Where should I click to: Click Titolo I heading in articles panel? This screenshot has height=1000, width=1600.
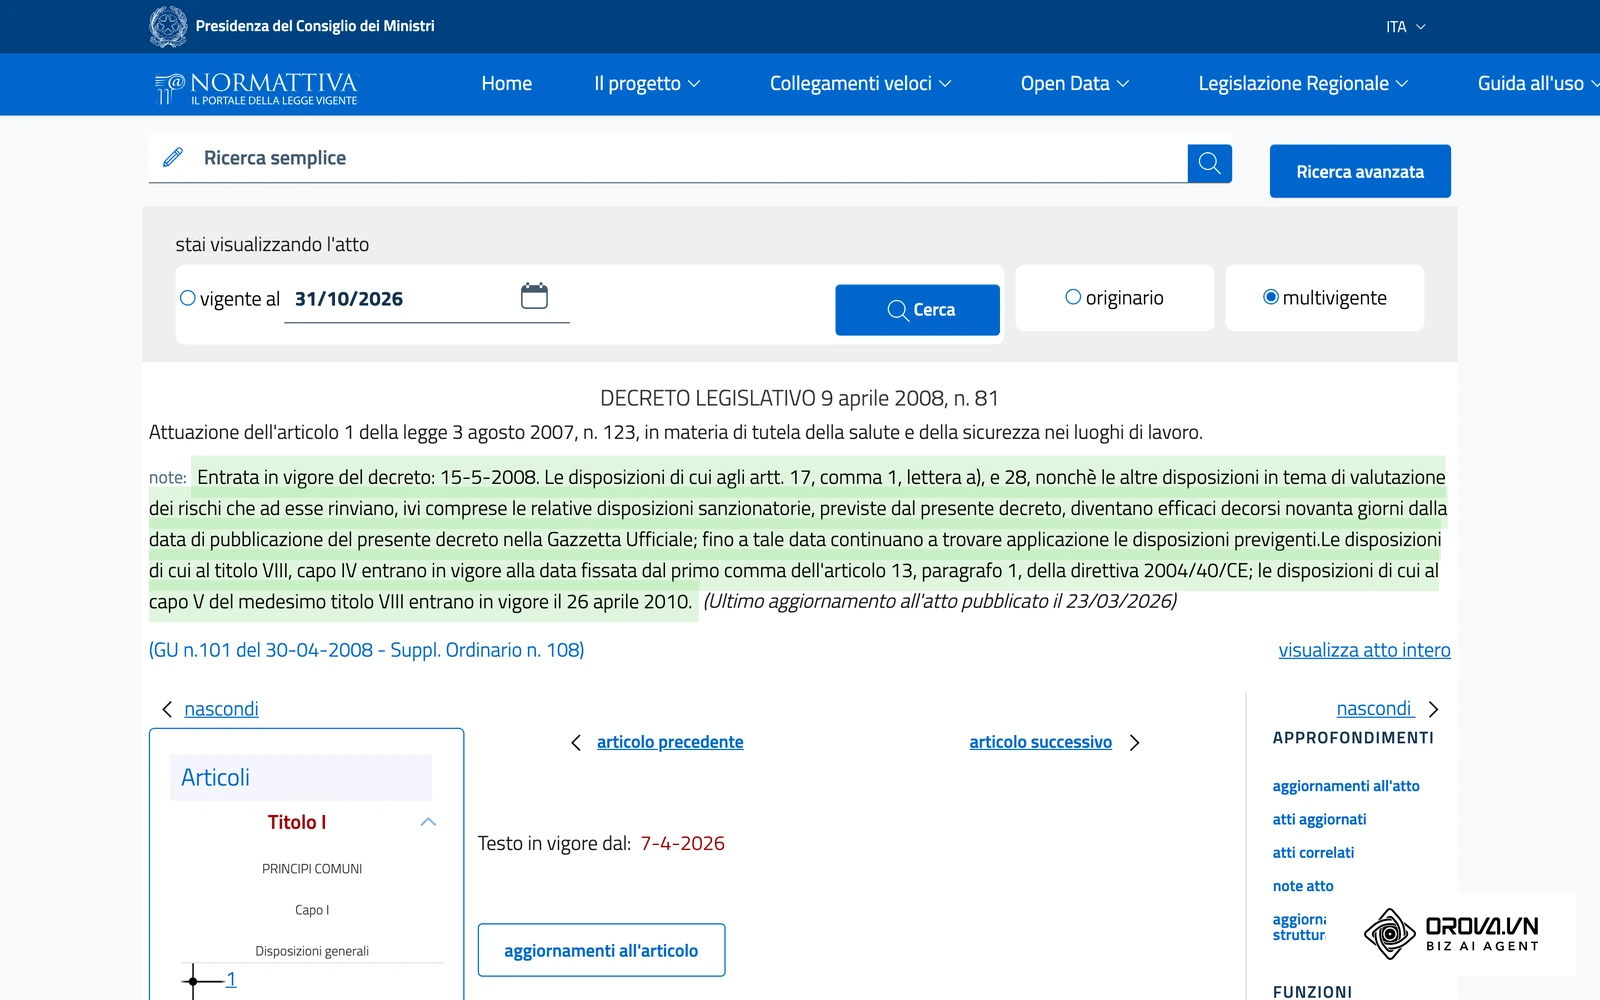[297, 822]
